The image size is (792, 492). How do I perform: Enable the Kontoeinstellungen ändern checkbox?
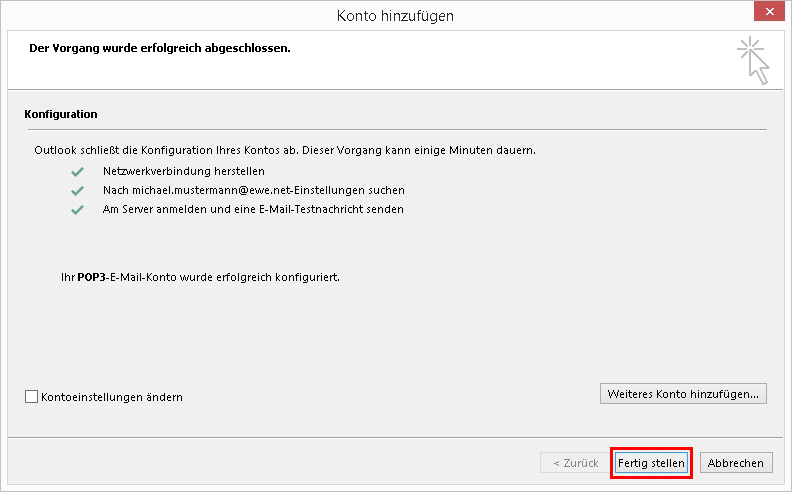31,397
